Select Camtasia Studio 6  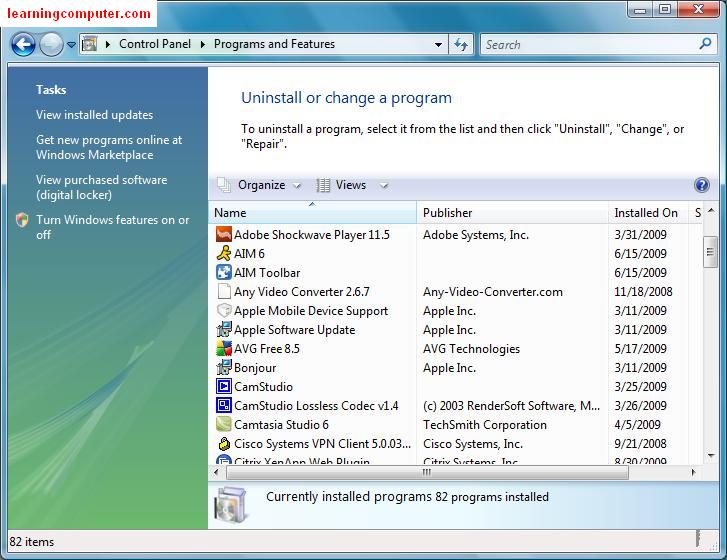tap(281, 425)
